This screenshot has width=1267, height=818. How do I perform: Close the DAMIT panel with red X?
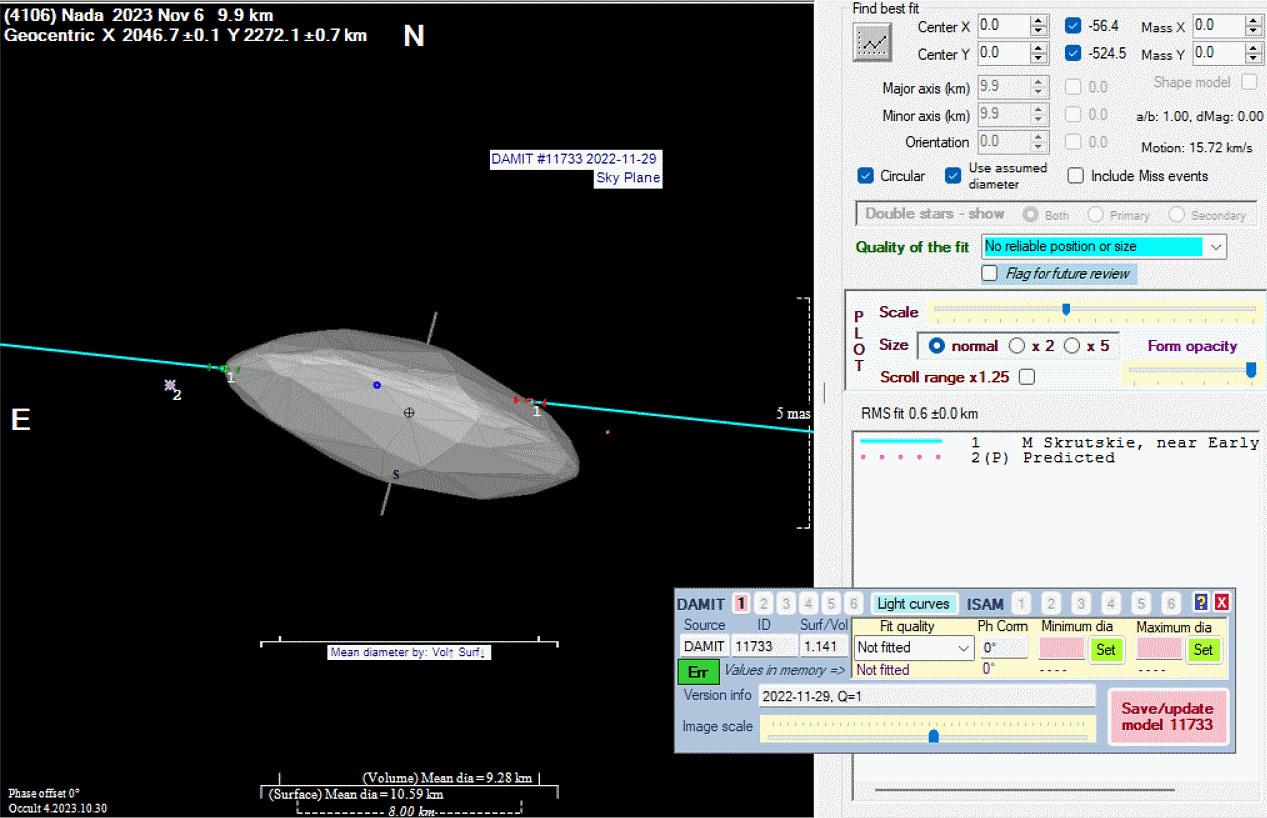click(1221, 603)
